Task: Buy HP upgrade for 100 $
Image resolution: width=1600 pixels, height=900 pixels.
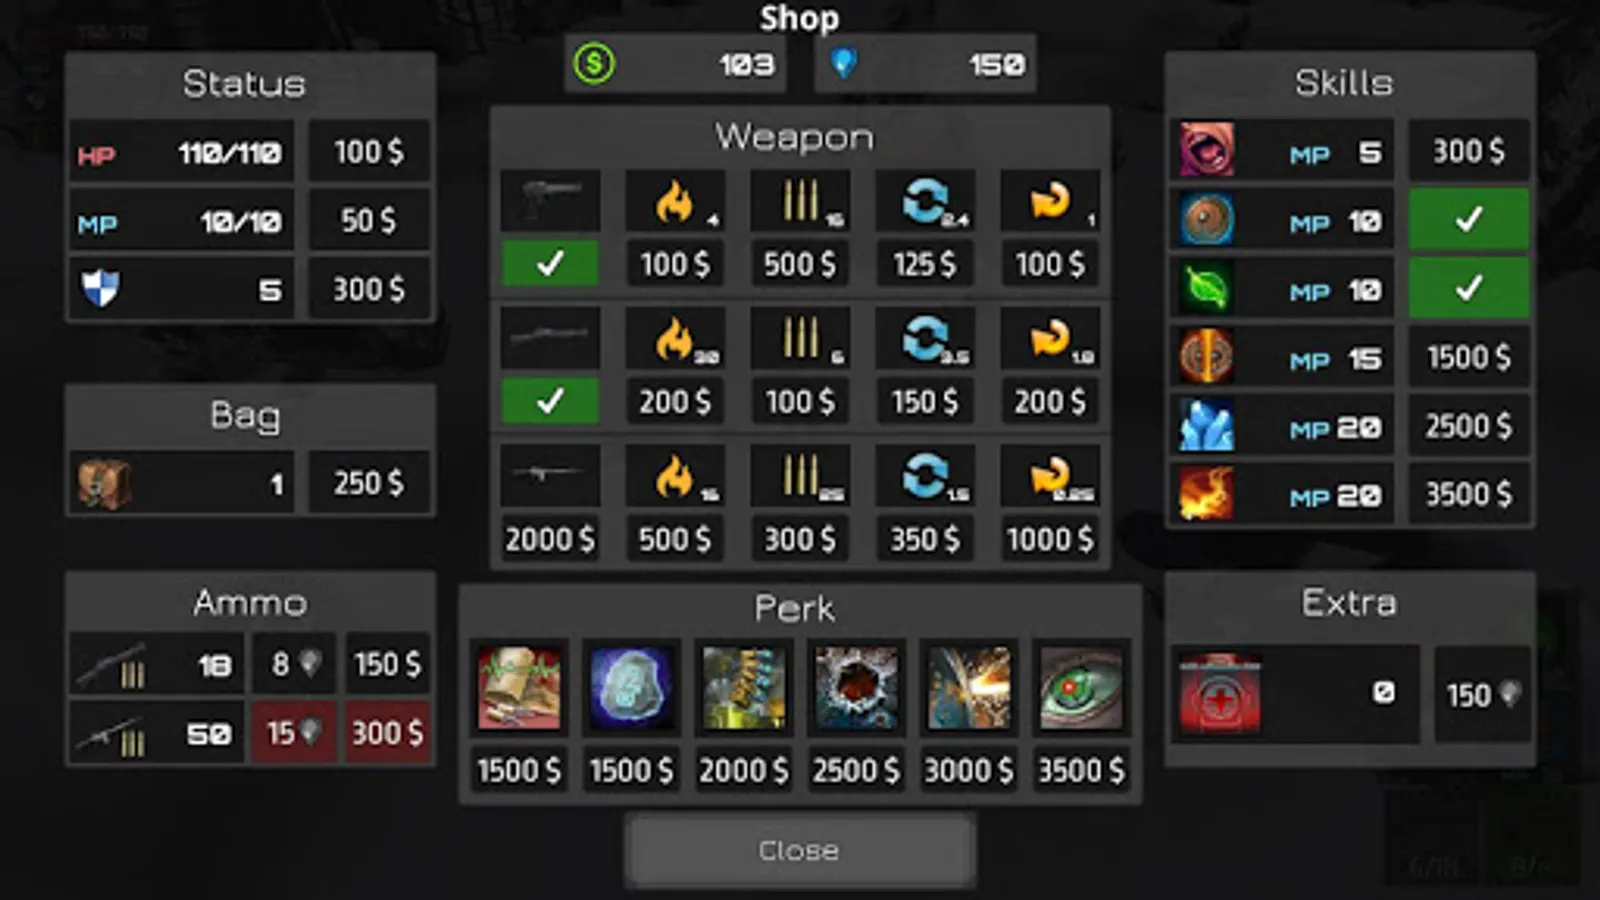Action: click(x=369, y=151)
